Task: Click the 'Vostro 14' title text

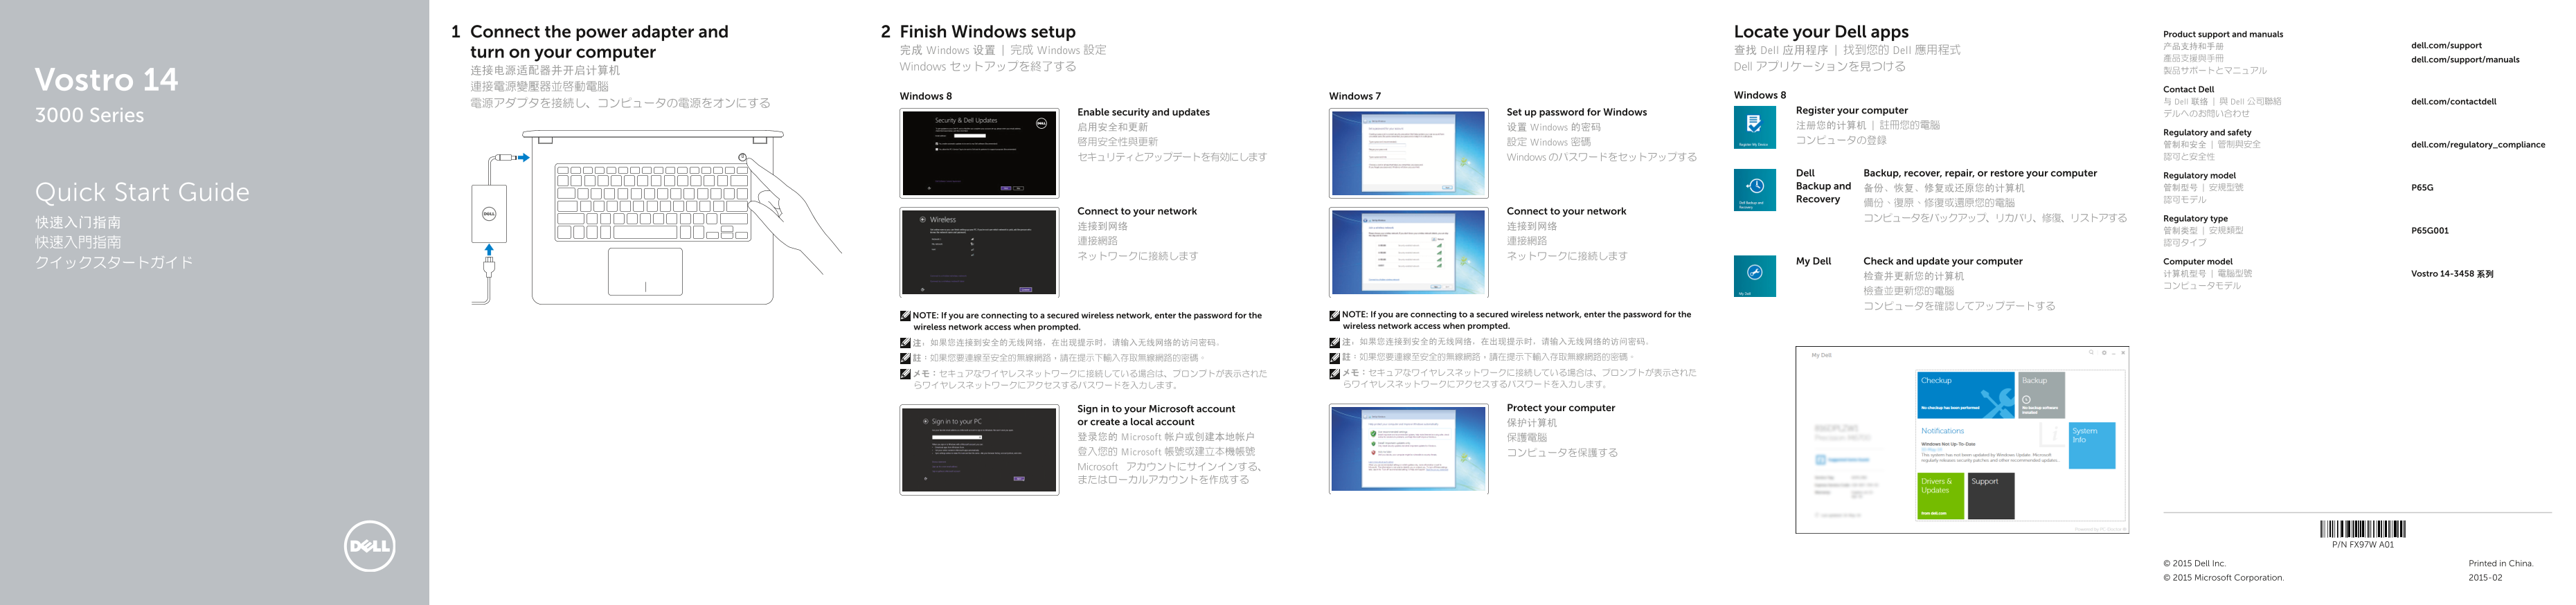Action: point(106,79)
